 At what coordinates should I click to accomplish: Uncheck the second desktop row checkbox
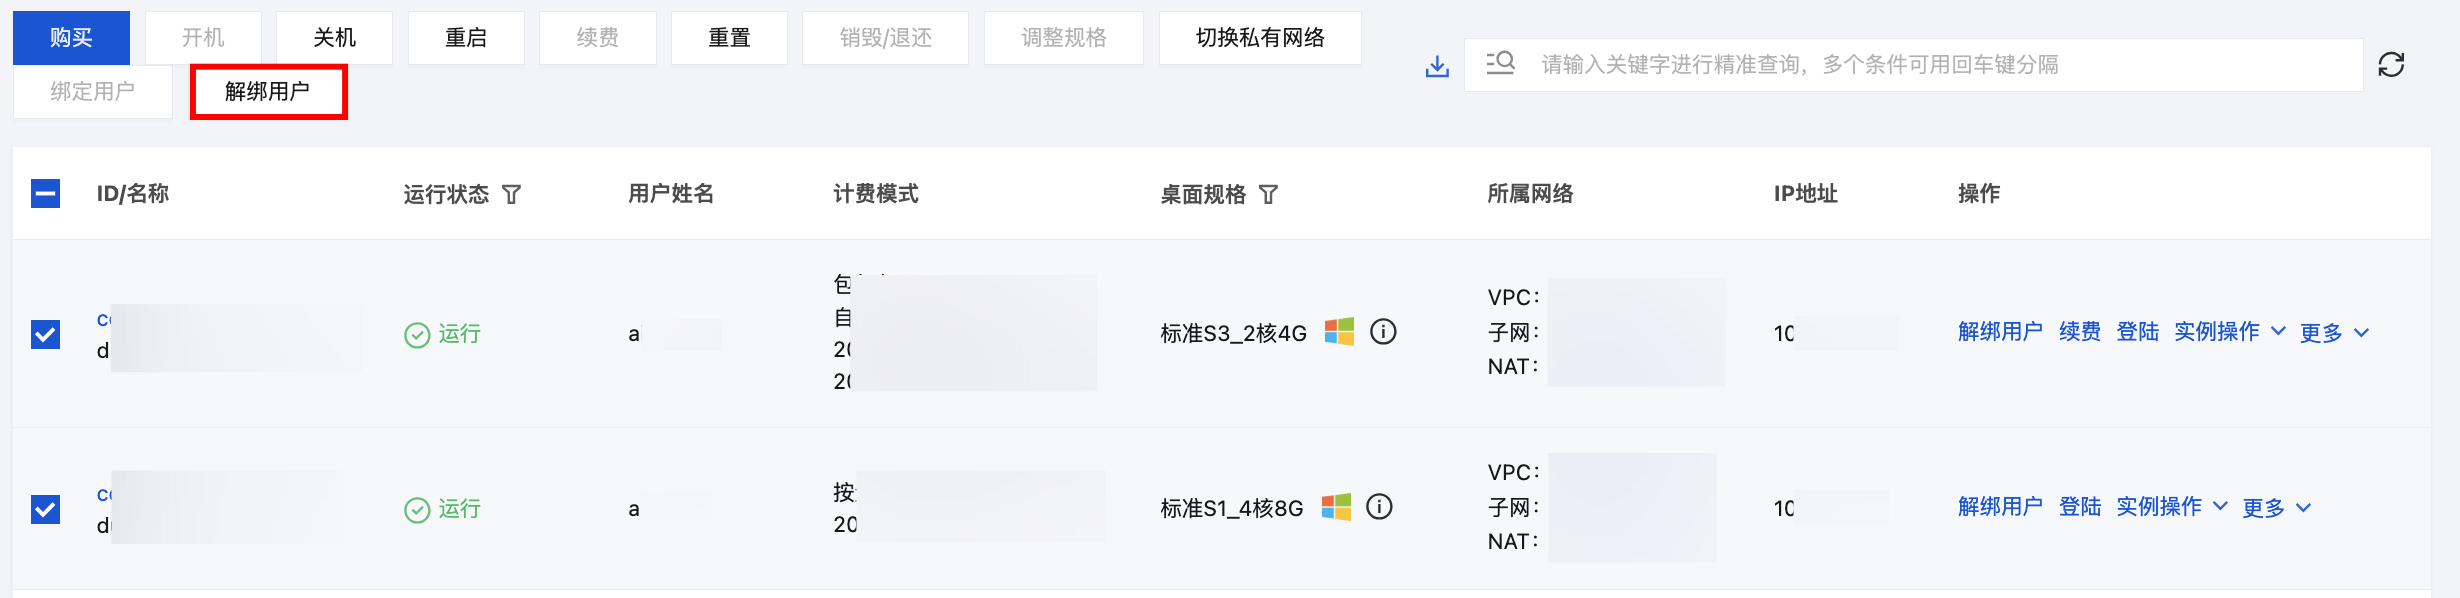point(46,509)
